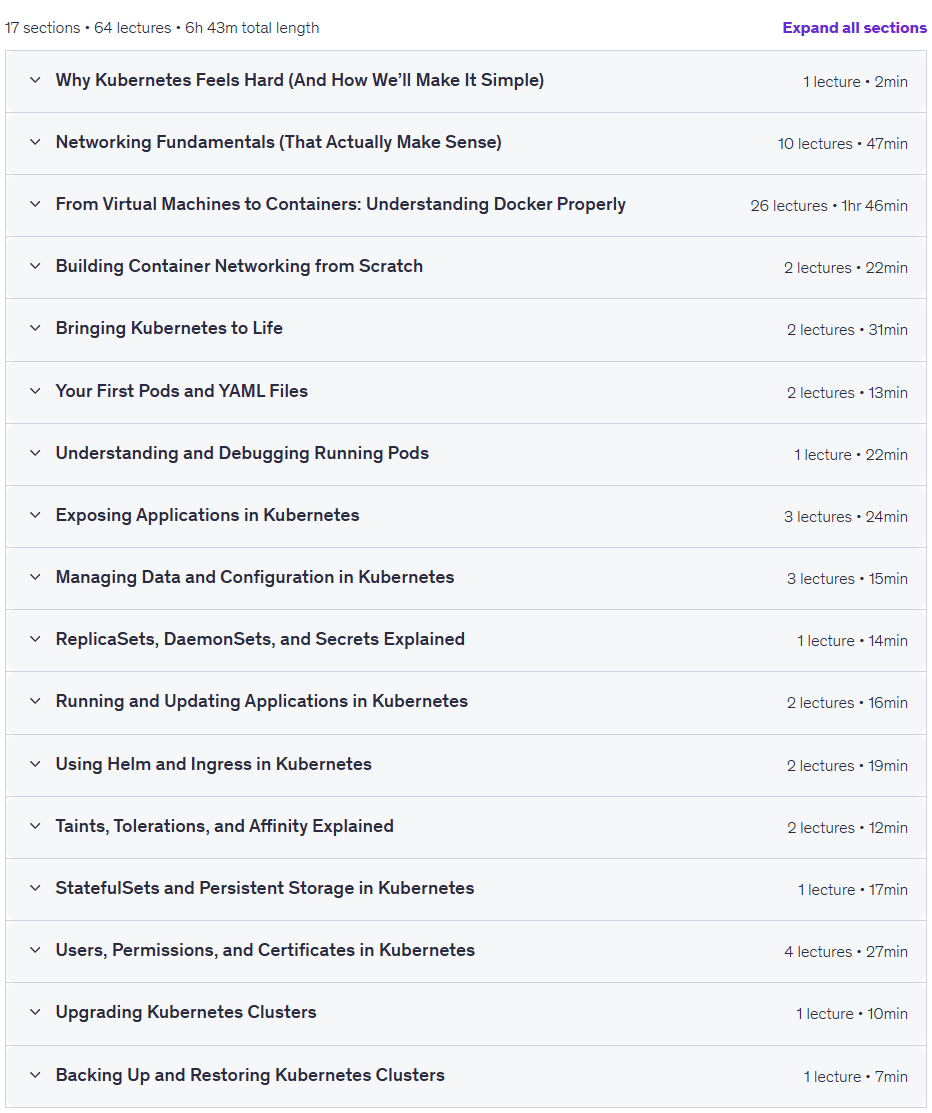Open title Understanding and Debugging Running Pods

pos(242,453)
